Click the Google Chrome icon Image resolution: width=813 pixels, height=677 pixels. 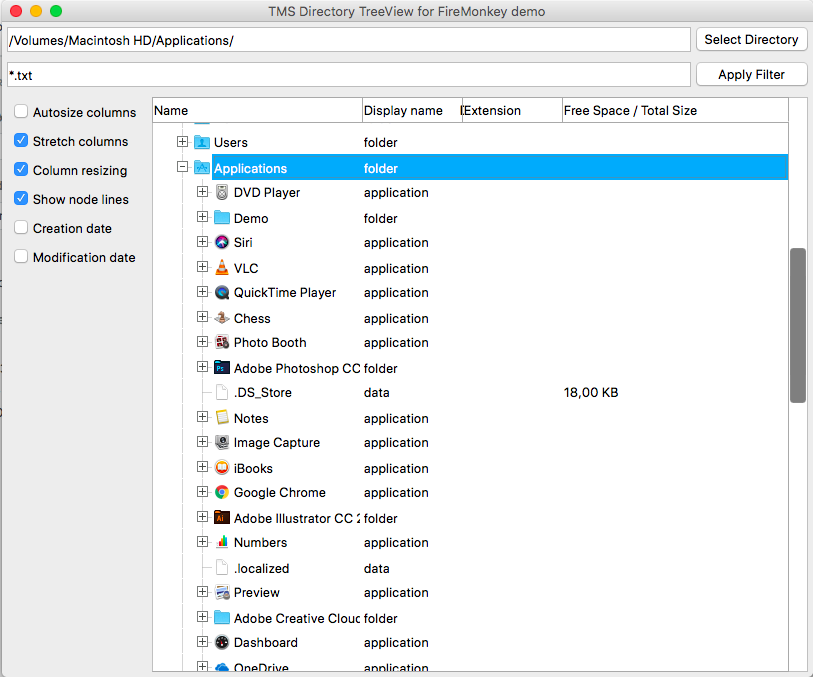(222, 492)
